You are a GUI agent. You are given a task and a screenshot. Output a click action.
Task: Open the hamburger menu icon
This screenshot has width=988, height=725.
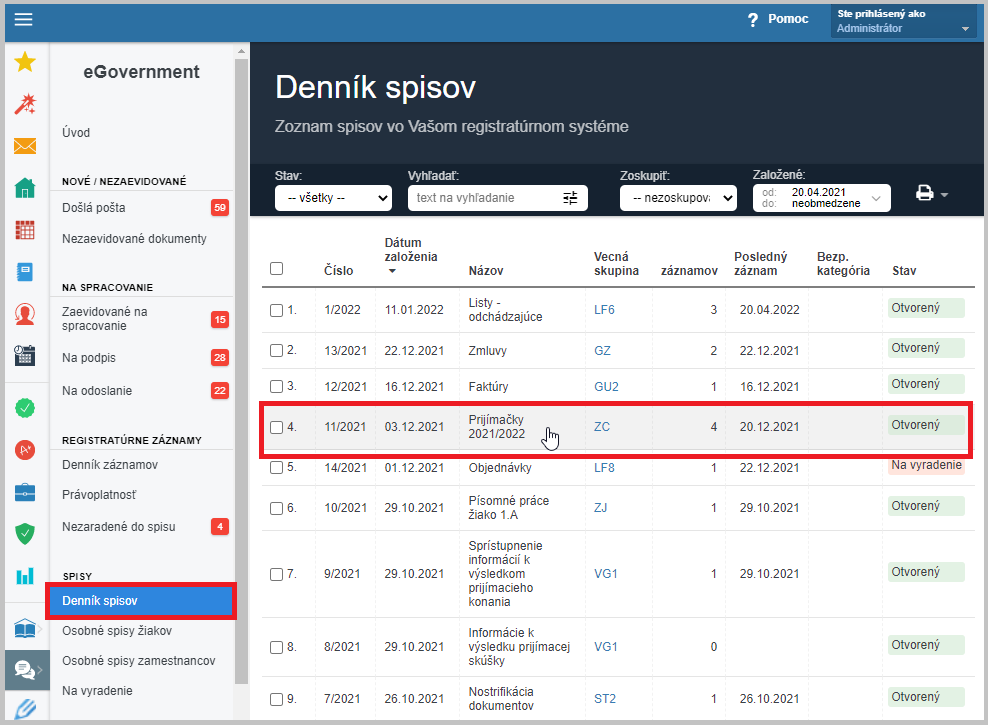point(24,20)
